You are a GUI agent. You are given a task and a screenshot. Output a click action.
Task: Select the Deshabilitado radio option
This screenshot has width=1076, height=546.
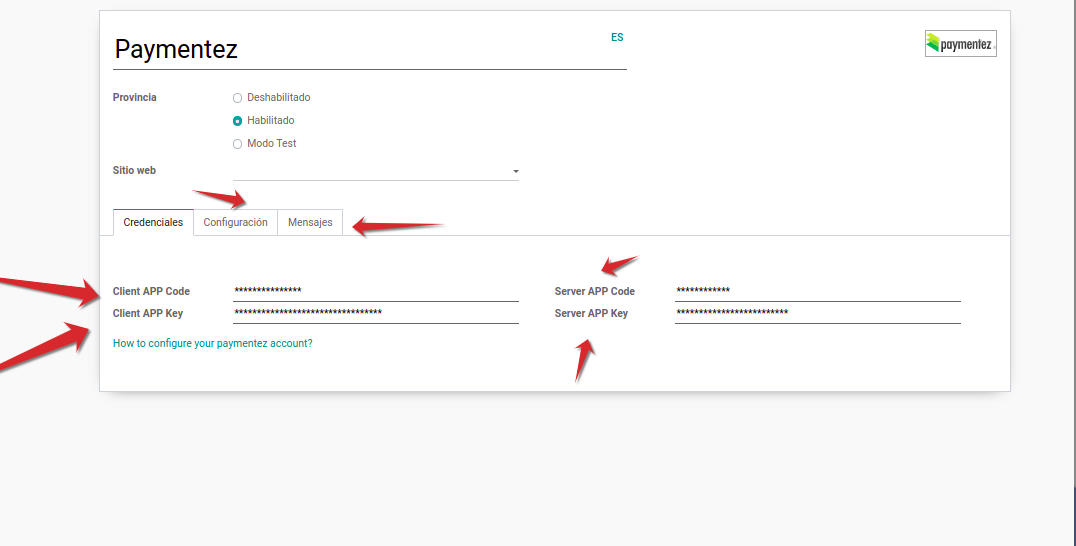238,98
